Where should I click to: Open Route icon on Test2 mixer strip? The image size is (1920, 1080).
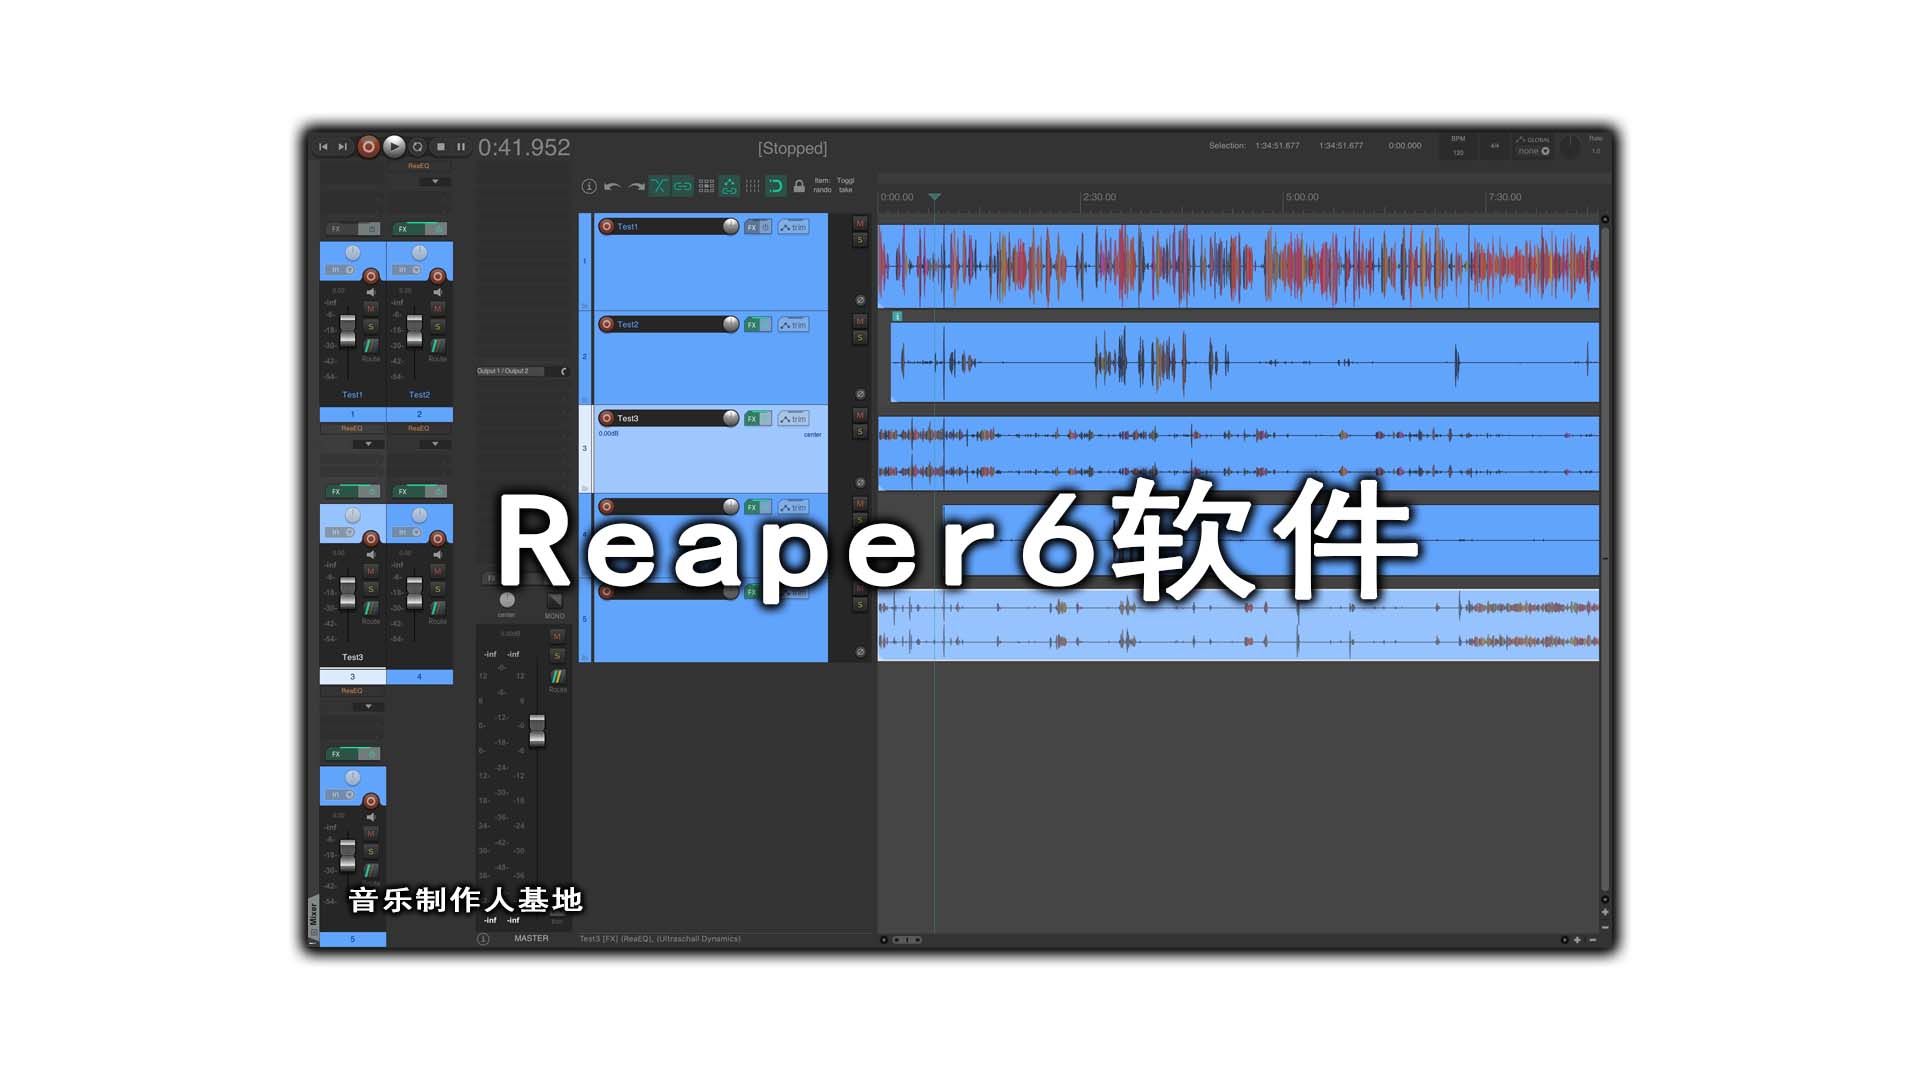[x=437, y=346]
